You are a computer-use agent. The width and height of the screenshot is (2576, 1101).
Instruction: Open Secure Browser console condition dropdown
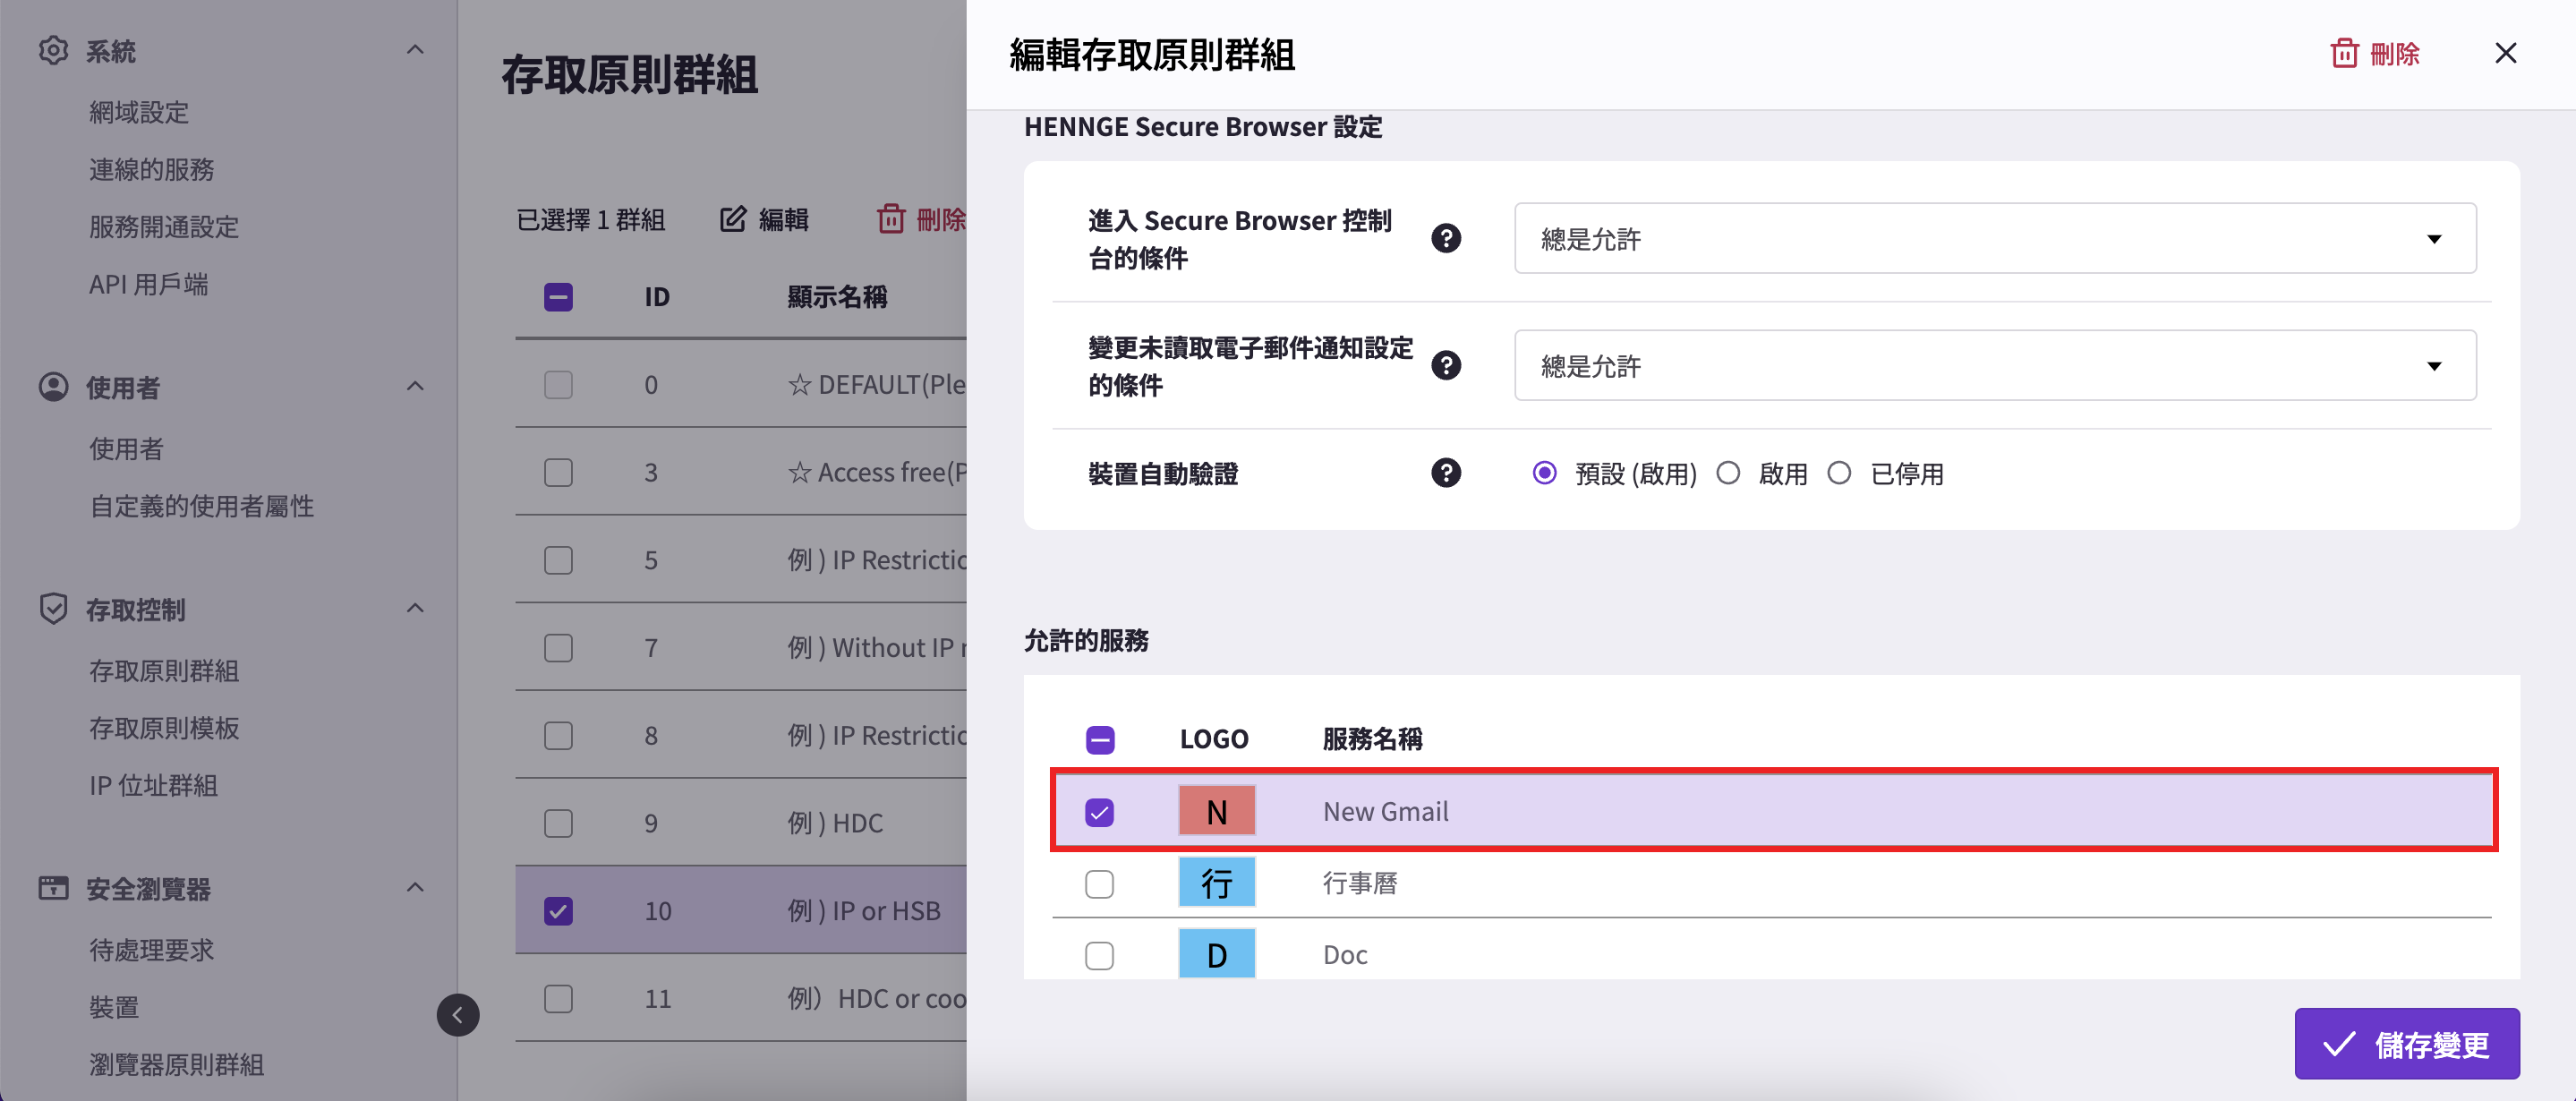pyautogui.click(x=1994, y=238)
